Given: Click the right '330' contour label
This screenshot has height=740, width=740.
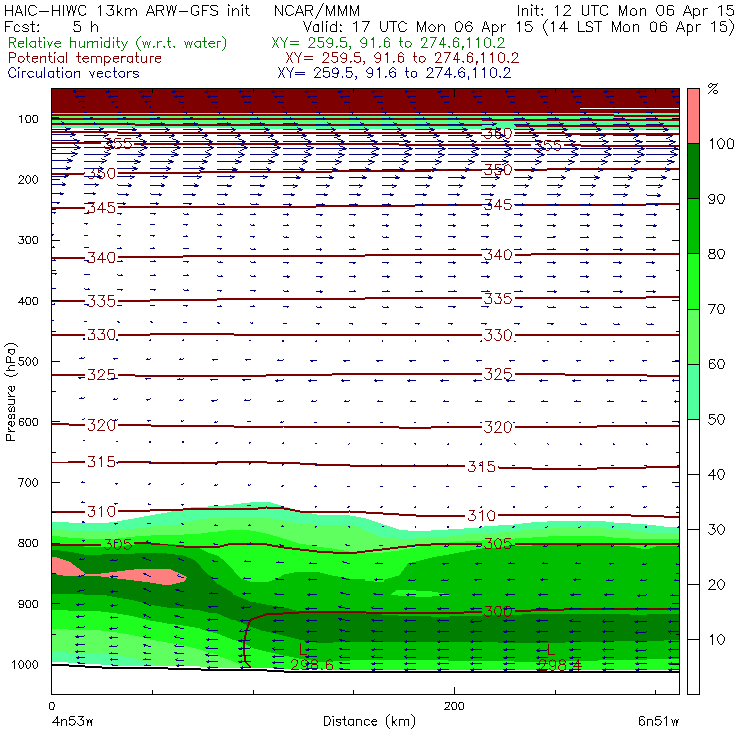Looking at the screenshot, I should tap(498, 335).
